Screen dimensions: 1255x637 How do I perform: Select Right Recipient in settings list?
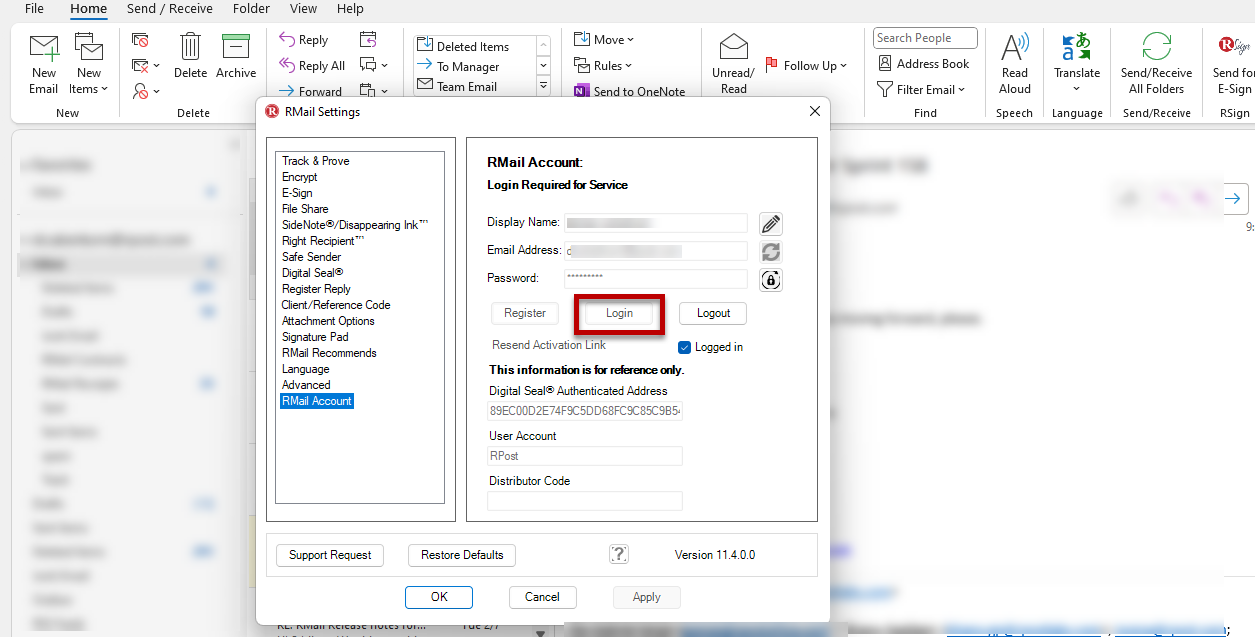click(x=323, y=241)
